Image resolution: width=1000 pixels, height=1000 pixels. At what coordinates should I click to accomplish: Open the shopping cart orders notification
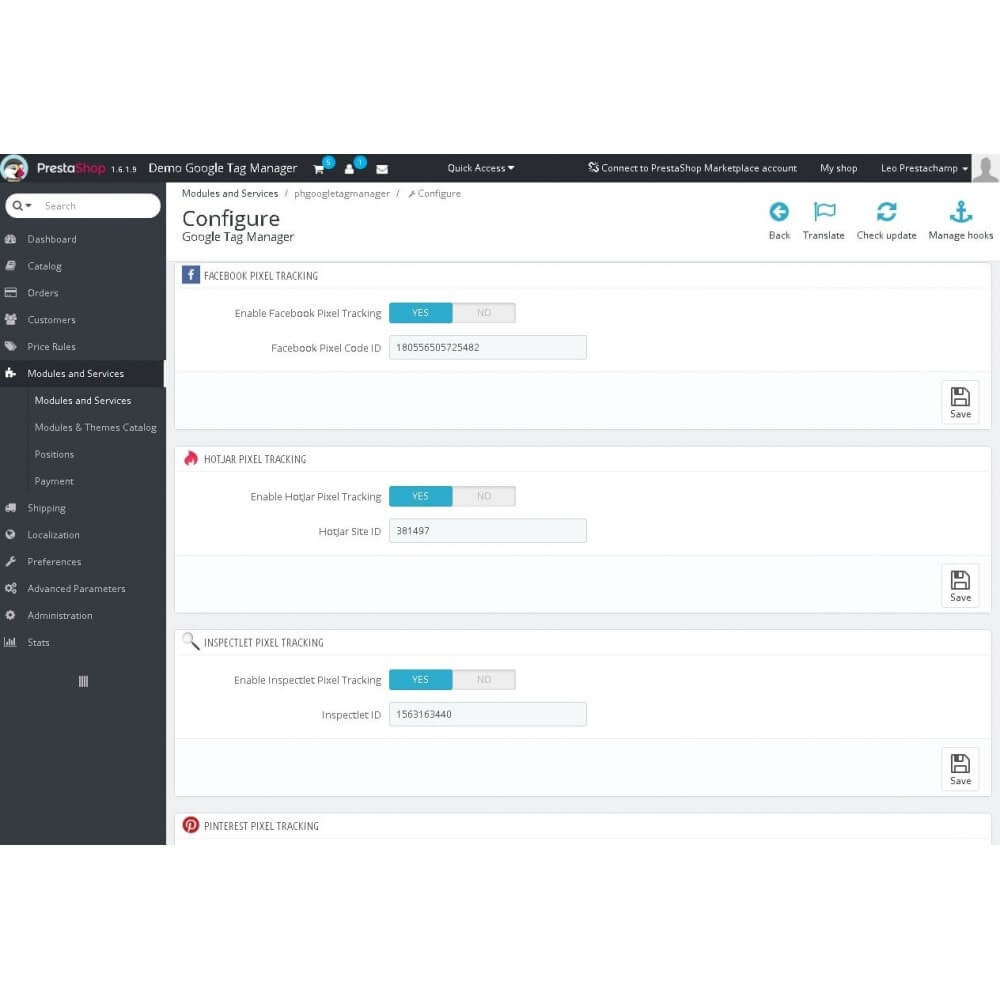point(320,168)
